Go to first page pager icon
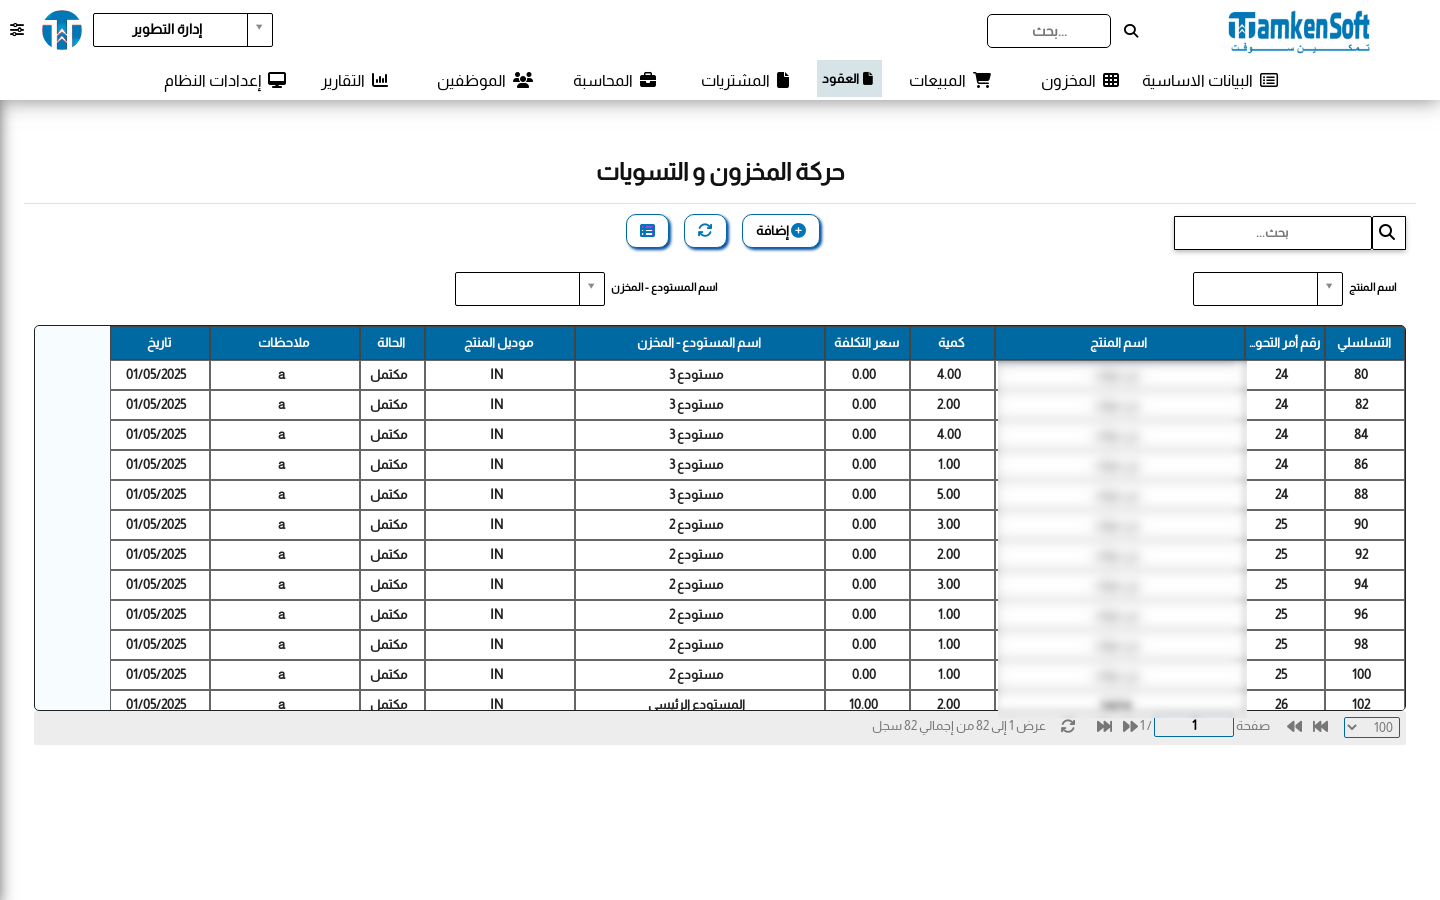 tap(1320, 726)
